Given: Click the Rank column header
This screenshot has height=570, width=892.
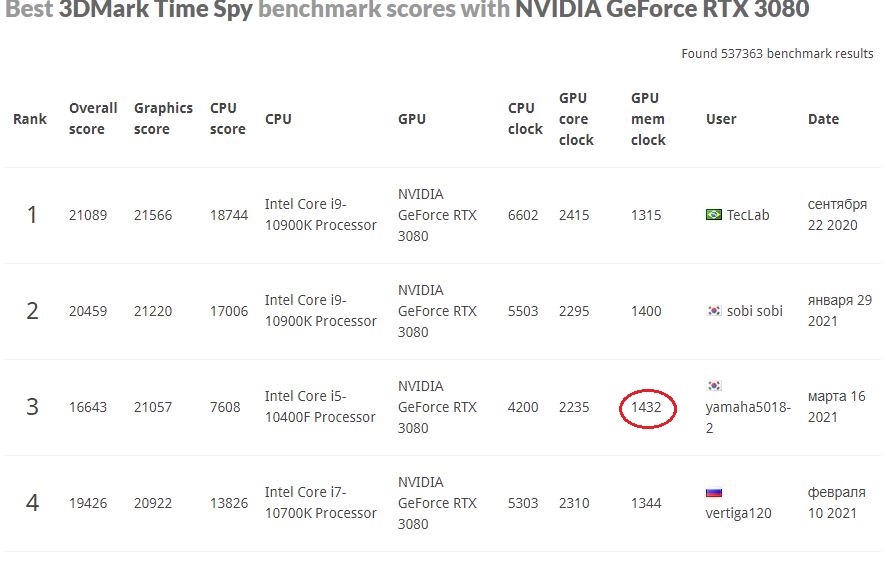Looking at the screenshot, I should click(x=30, y=119).
